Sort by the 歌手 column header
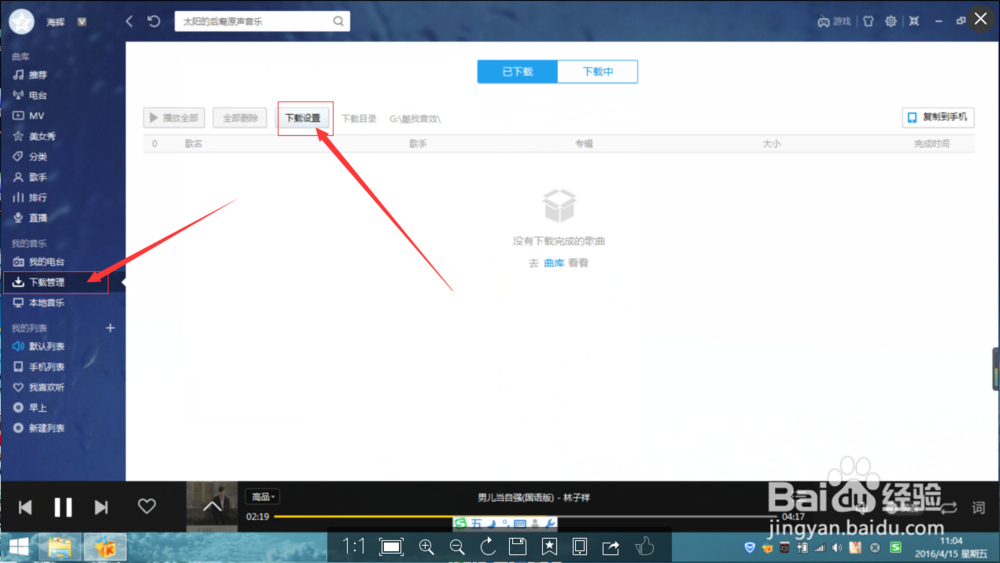 pyautogui.click(x=418, y=143)
